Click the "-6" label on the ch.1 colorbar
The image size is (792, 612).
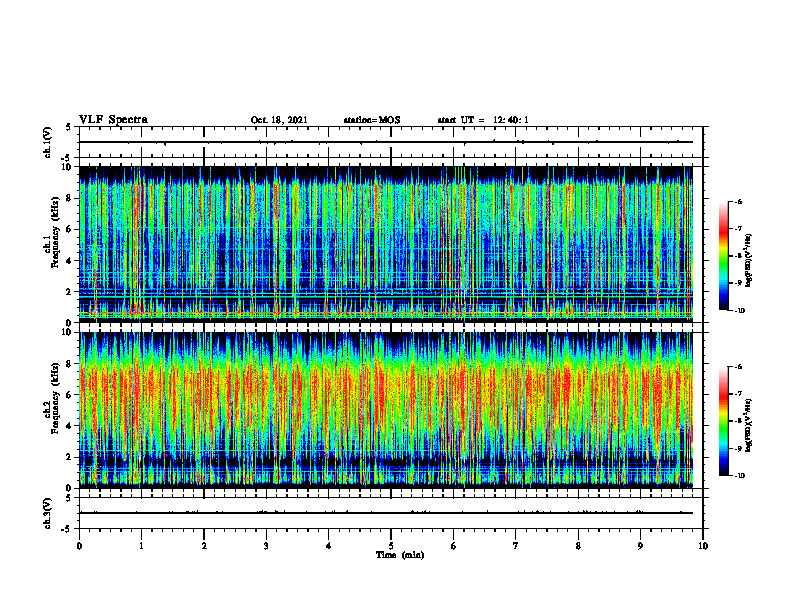click(x=738, y=201)
